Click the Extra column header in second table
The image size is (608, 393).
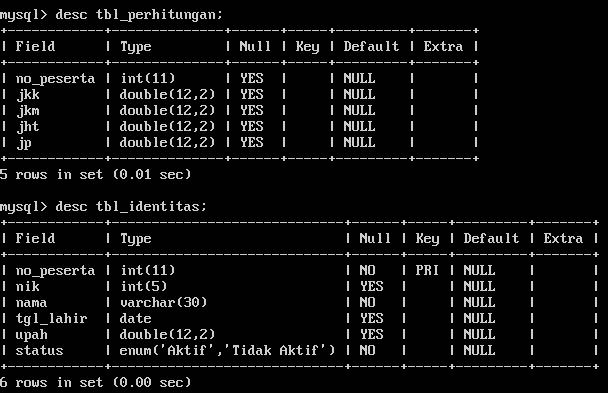563,238
